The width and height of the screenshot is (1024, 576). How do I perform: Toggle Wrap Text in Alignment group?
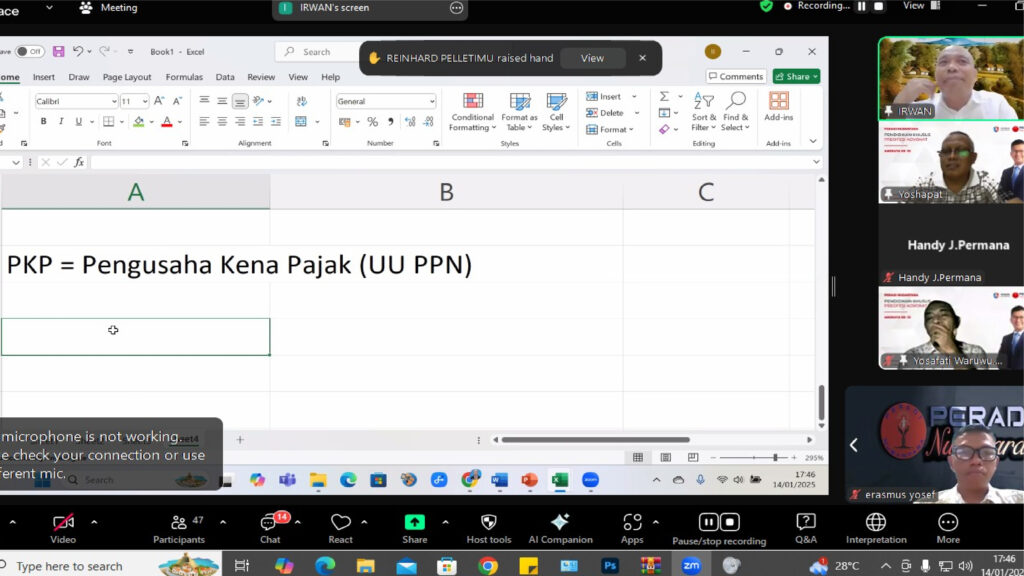point(301,101)
